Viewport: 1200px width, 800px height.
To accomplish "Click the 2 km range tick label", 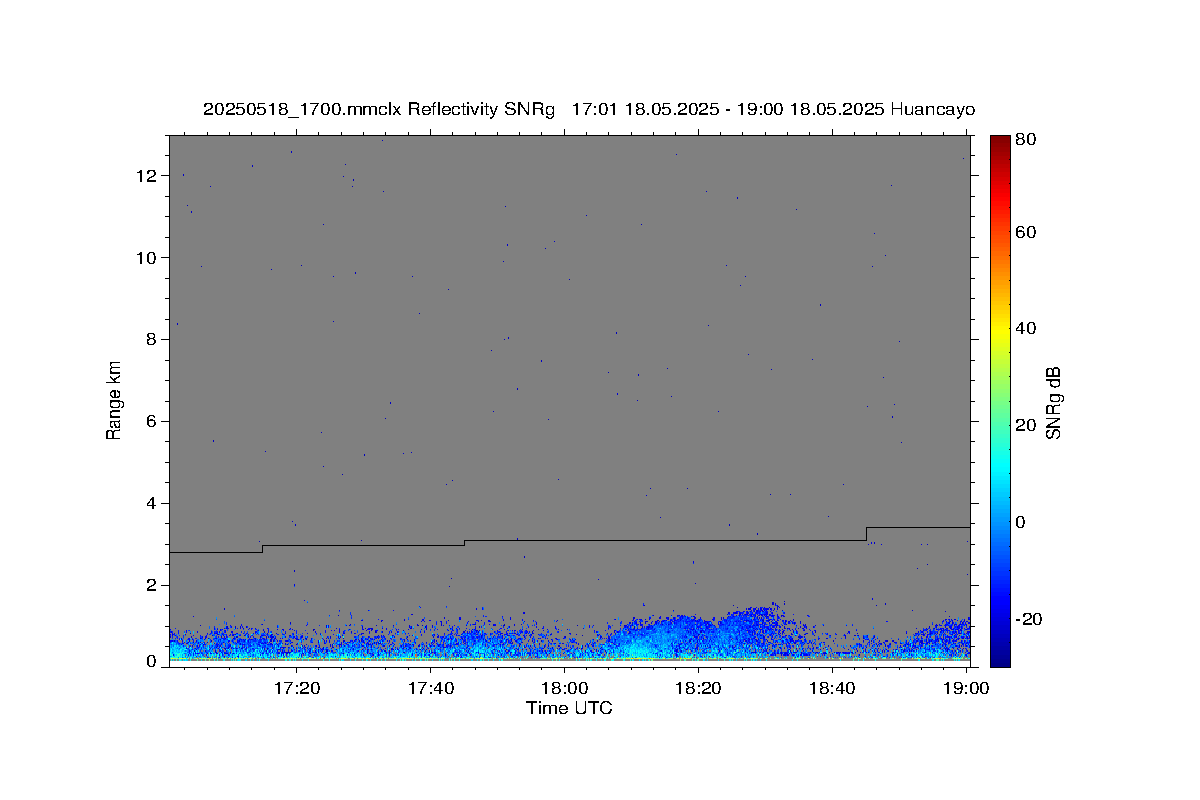I will click(154, 586).
